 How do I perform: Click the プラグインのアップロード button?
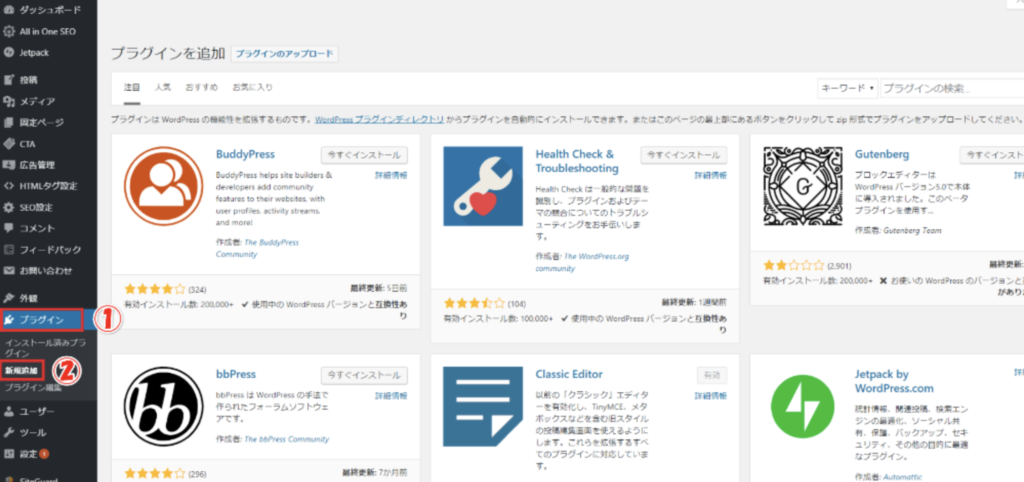tap(285, 54)
